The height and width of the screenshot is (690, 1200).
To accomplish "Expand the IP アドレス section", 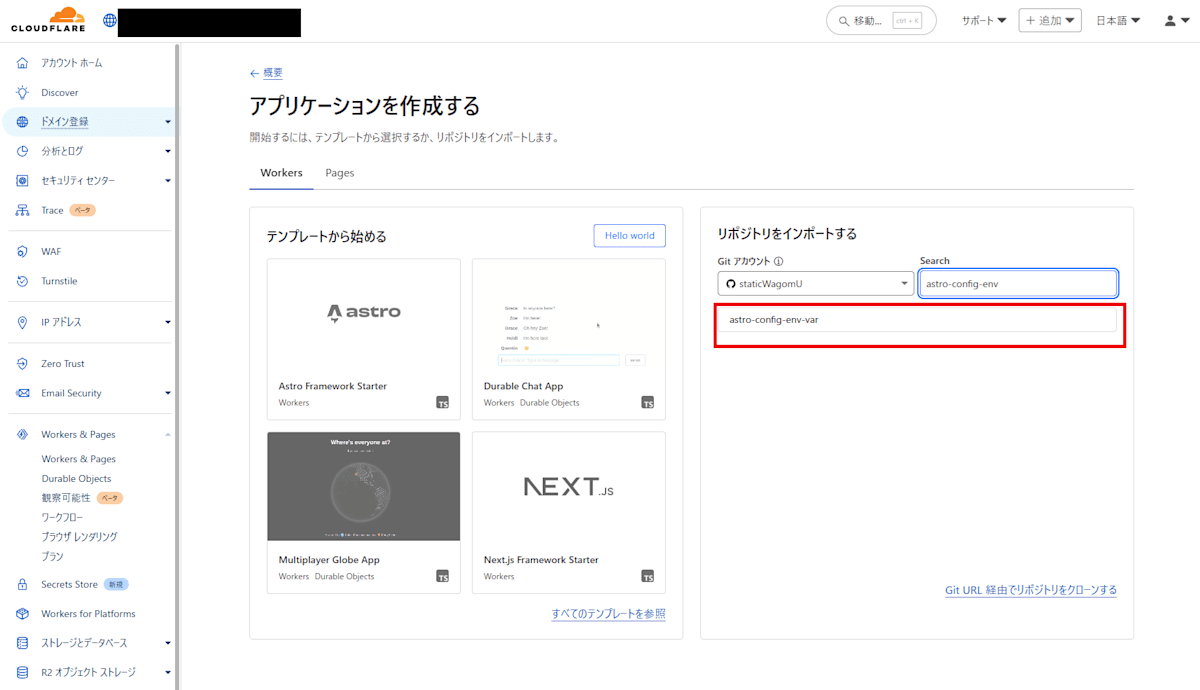I will point(168,322).
